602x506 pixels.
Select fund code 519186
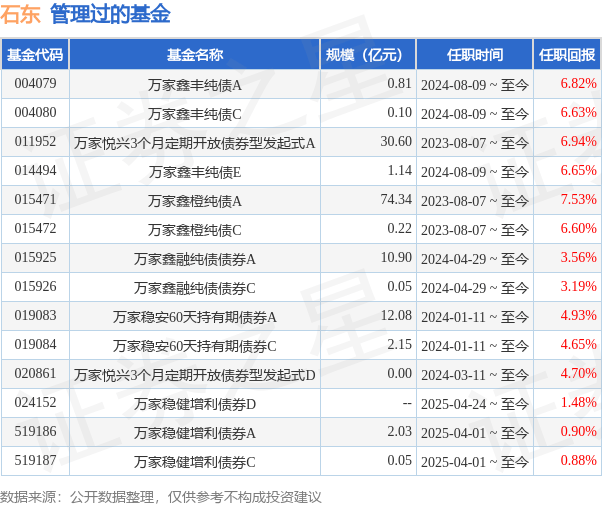tap(35, 431)
